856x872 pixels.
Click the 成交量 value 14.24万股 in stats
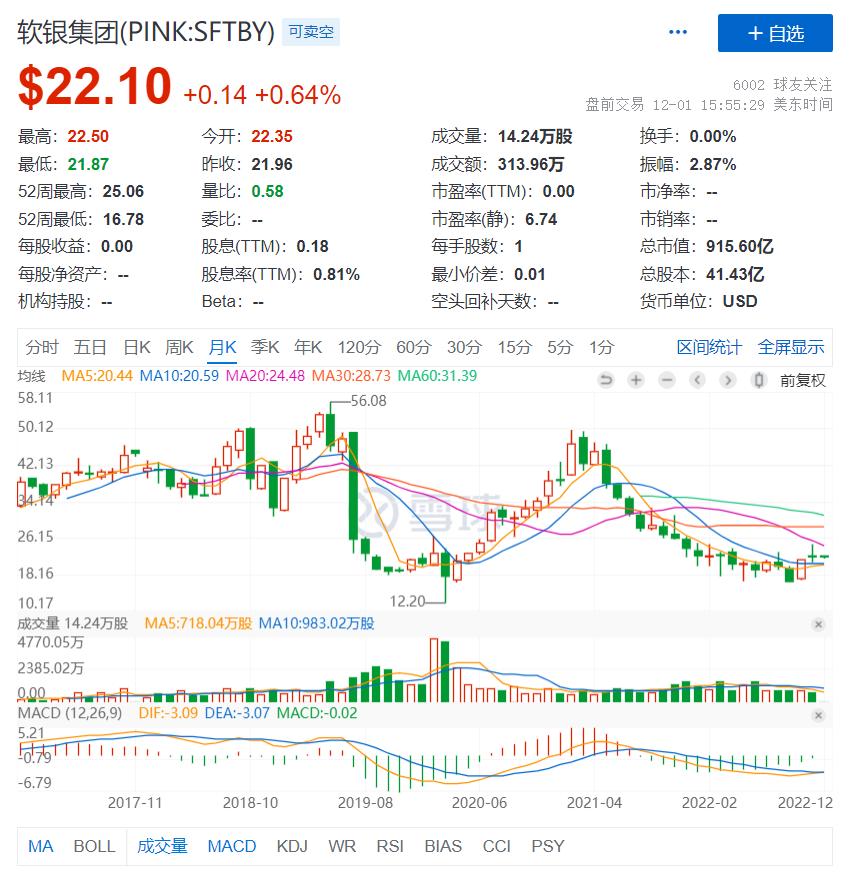pos(535,136)
